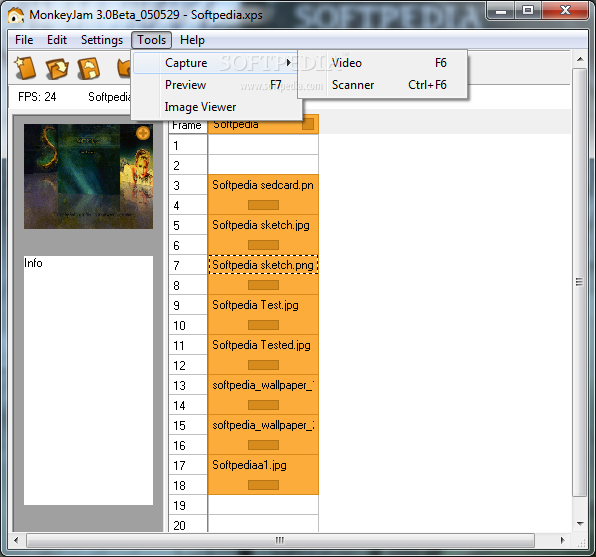Click frame number 20 row header
Image resolution: width=596 pixels, height=557 pixels.
[x=188, y=524]
